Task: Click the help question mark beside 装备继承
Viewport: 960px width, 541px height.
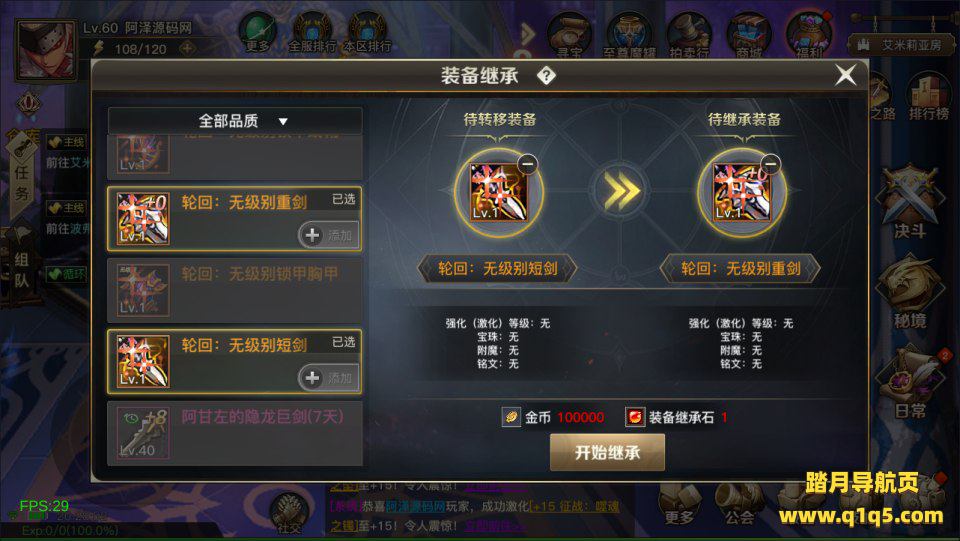Action: click(546, 76)
